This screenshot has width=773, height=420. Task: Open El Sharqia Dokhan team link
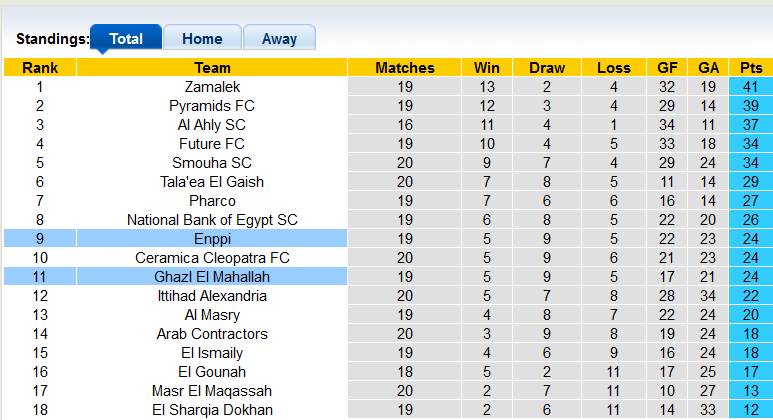pyautogui.click(x=212, y=410)
